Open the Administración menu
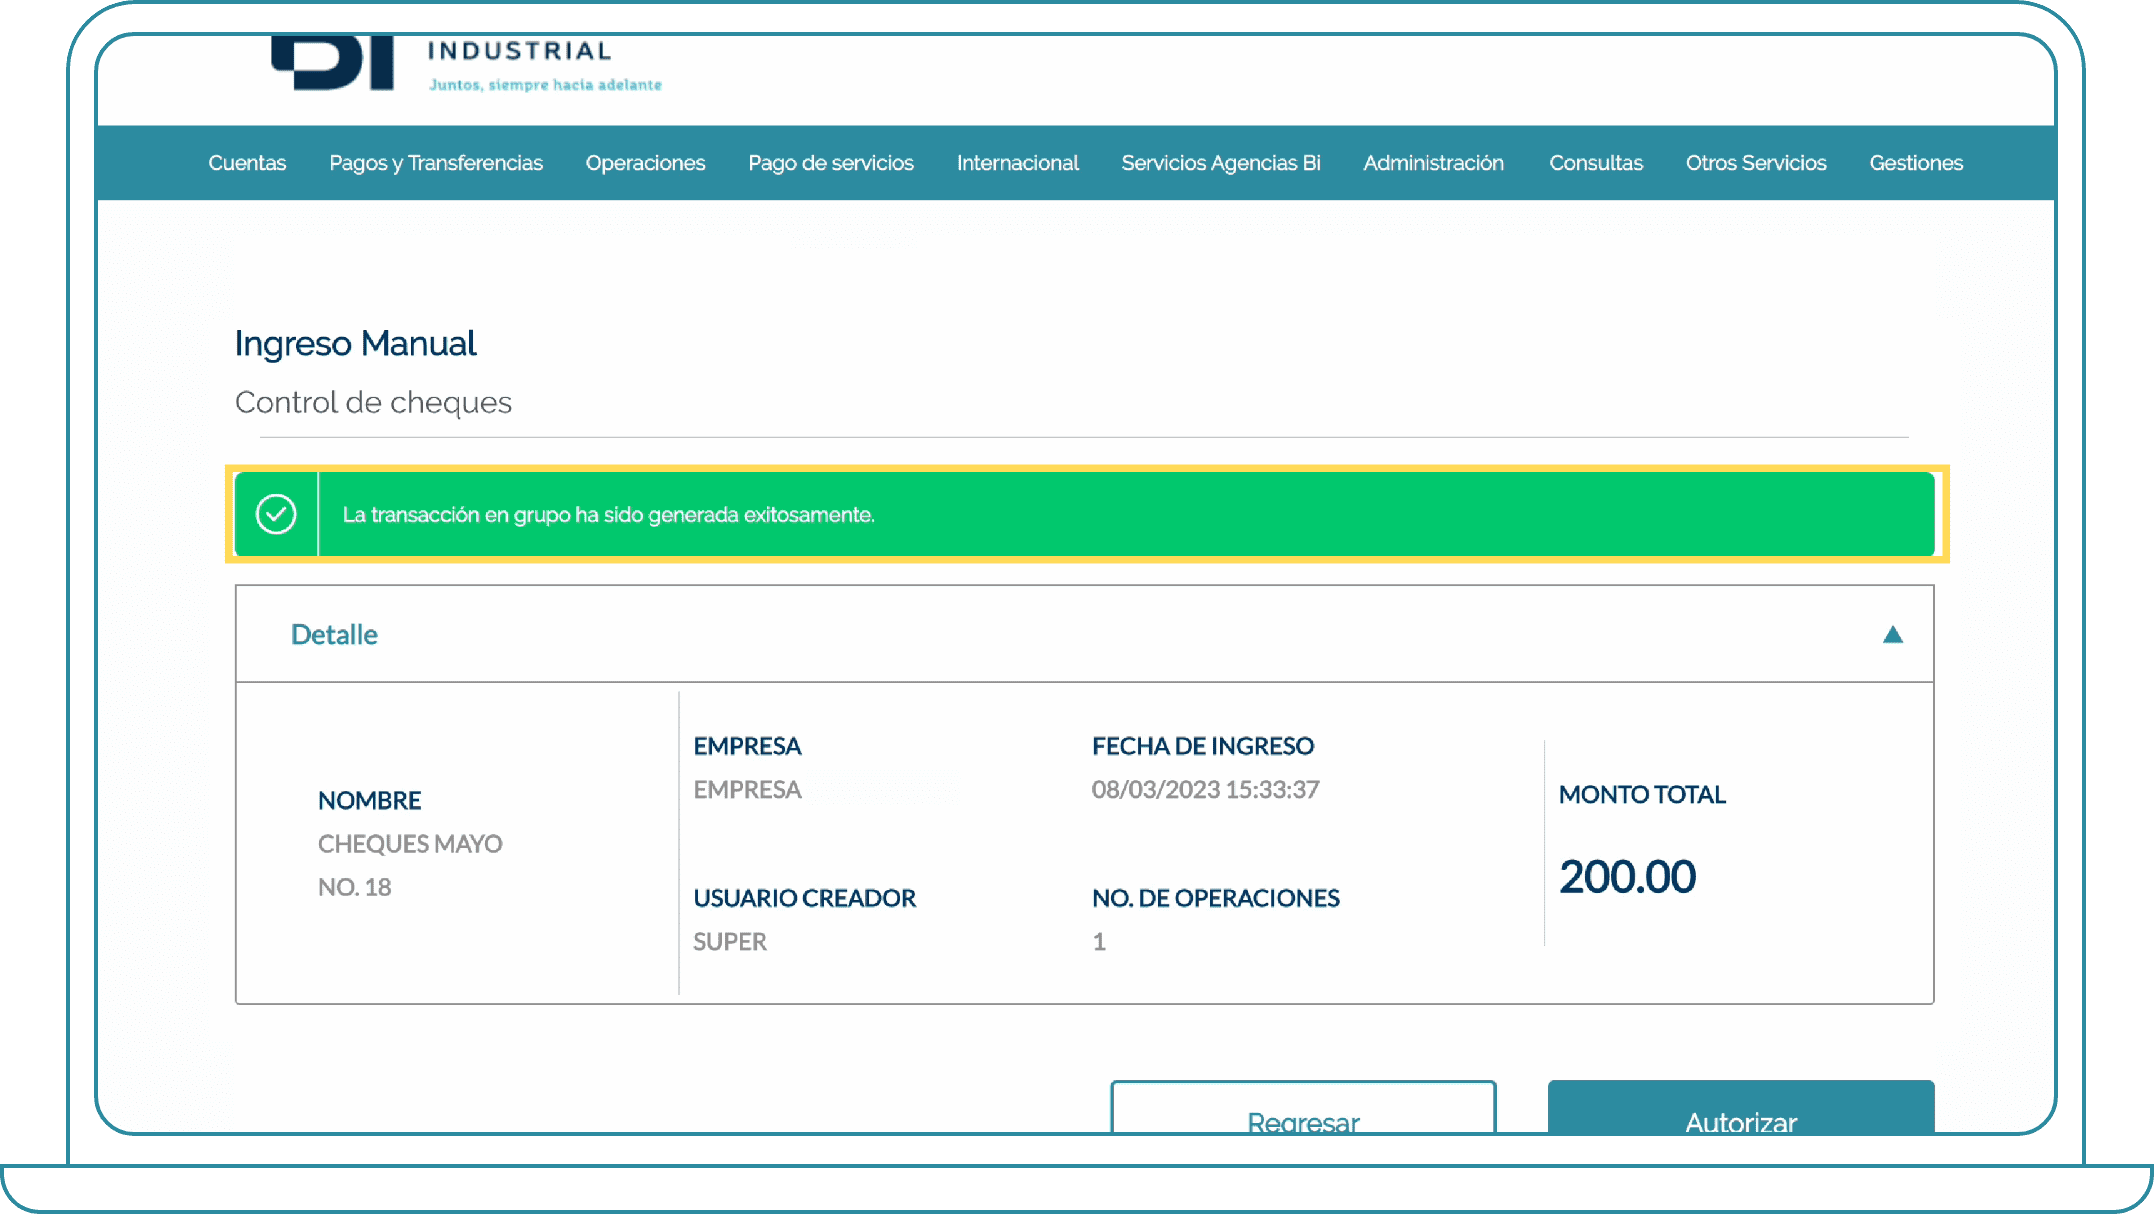 1433,163
